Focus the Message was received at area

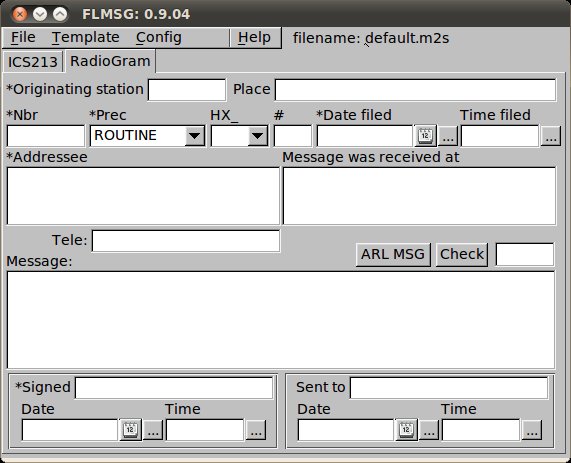click(420, 196)
